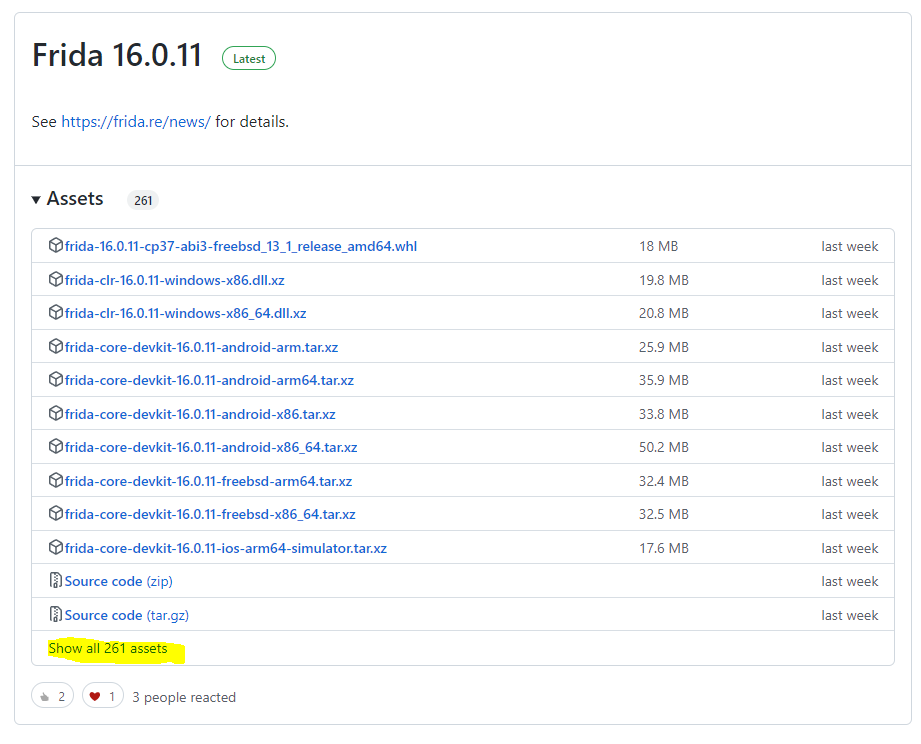The height and width of the screenshot is (744, 921).
Task: Download frida-core-devkit-16.0.11-freebsd-arm64.tar.xz
Action: [x=209, y=481]
